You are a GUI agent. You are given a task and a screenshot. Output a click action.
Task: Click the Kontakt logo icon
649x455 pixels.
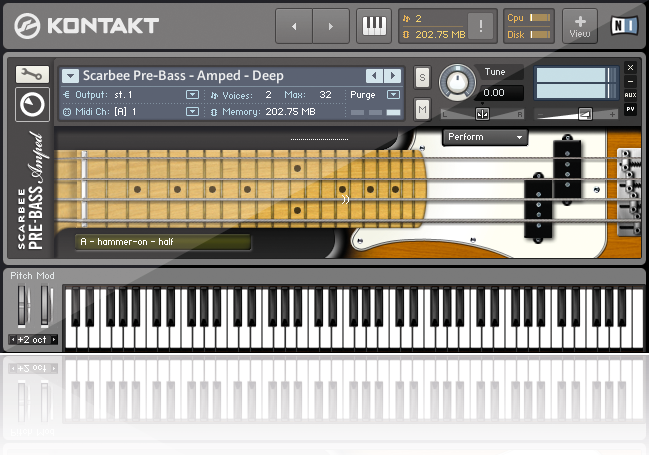click(x=27, y=26)
